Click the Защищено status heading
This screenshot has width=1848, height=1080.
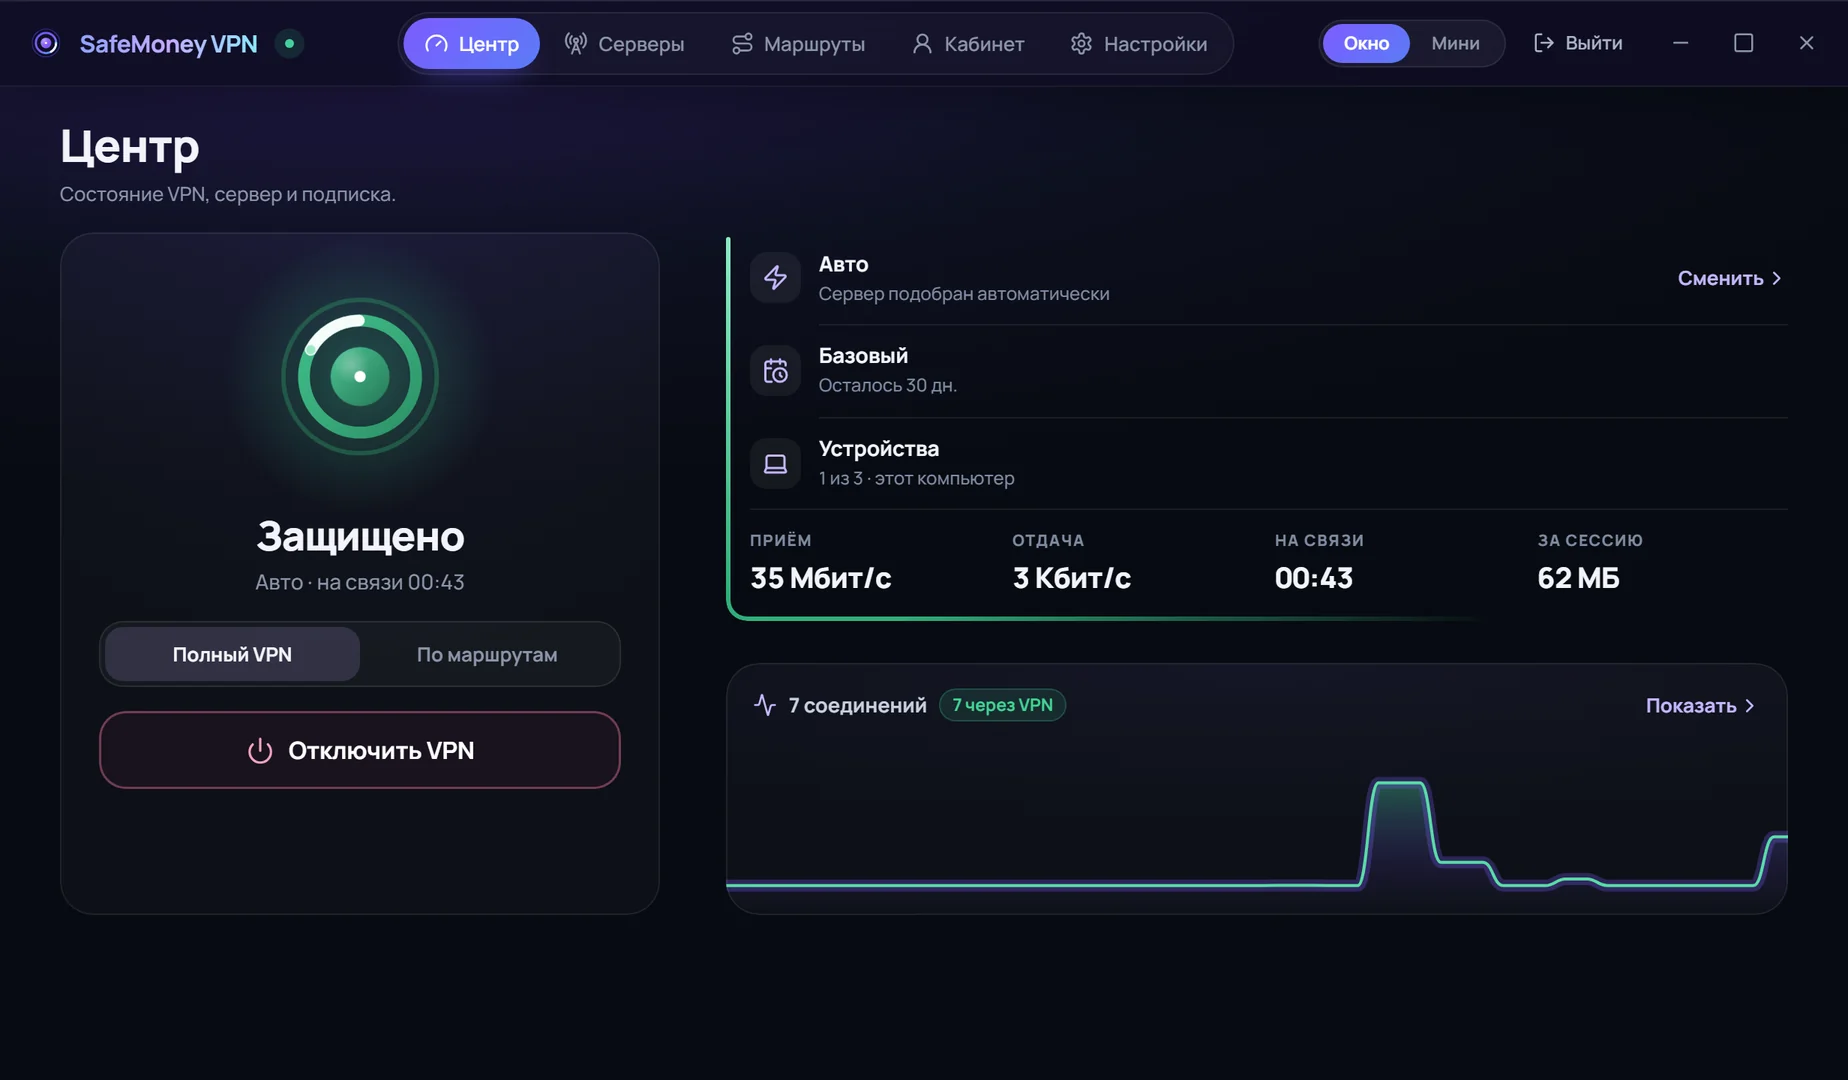(360, 537)
